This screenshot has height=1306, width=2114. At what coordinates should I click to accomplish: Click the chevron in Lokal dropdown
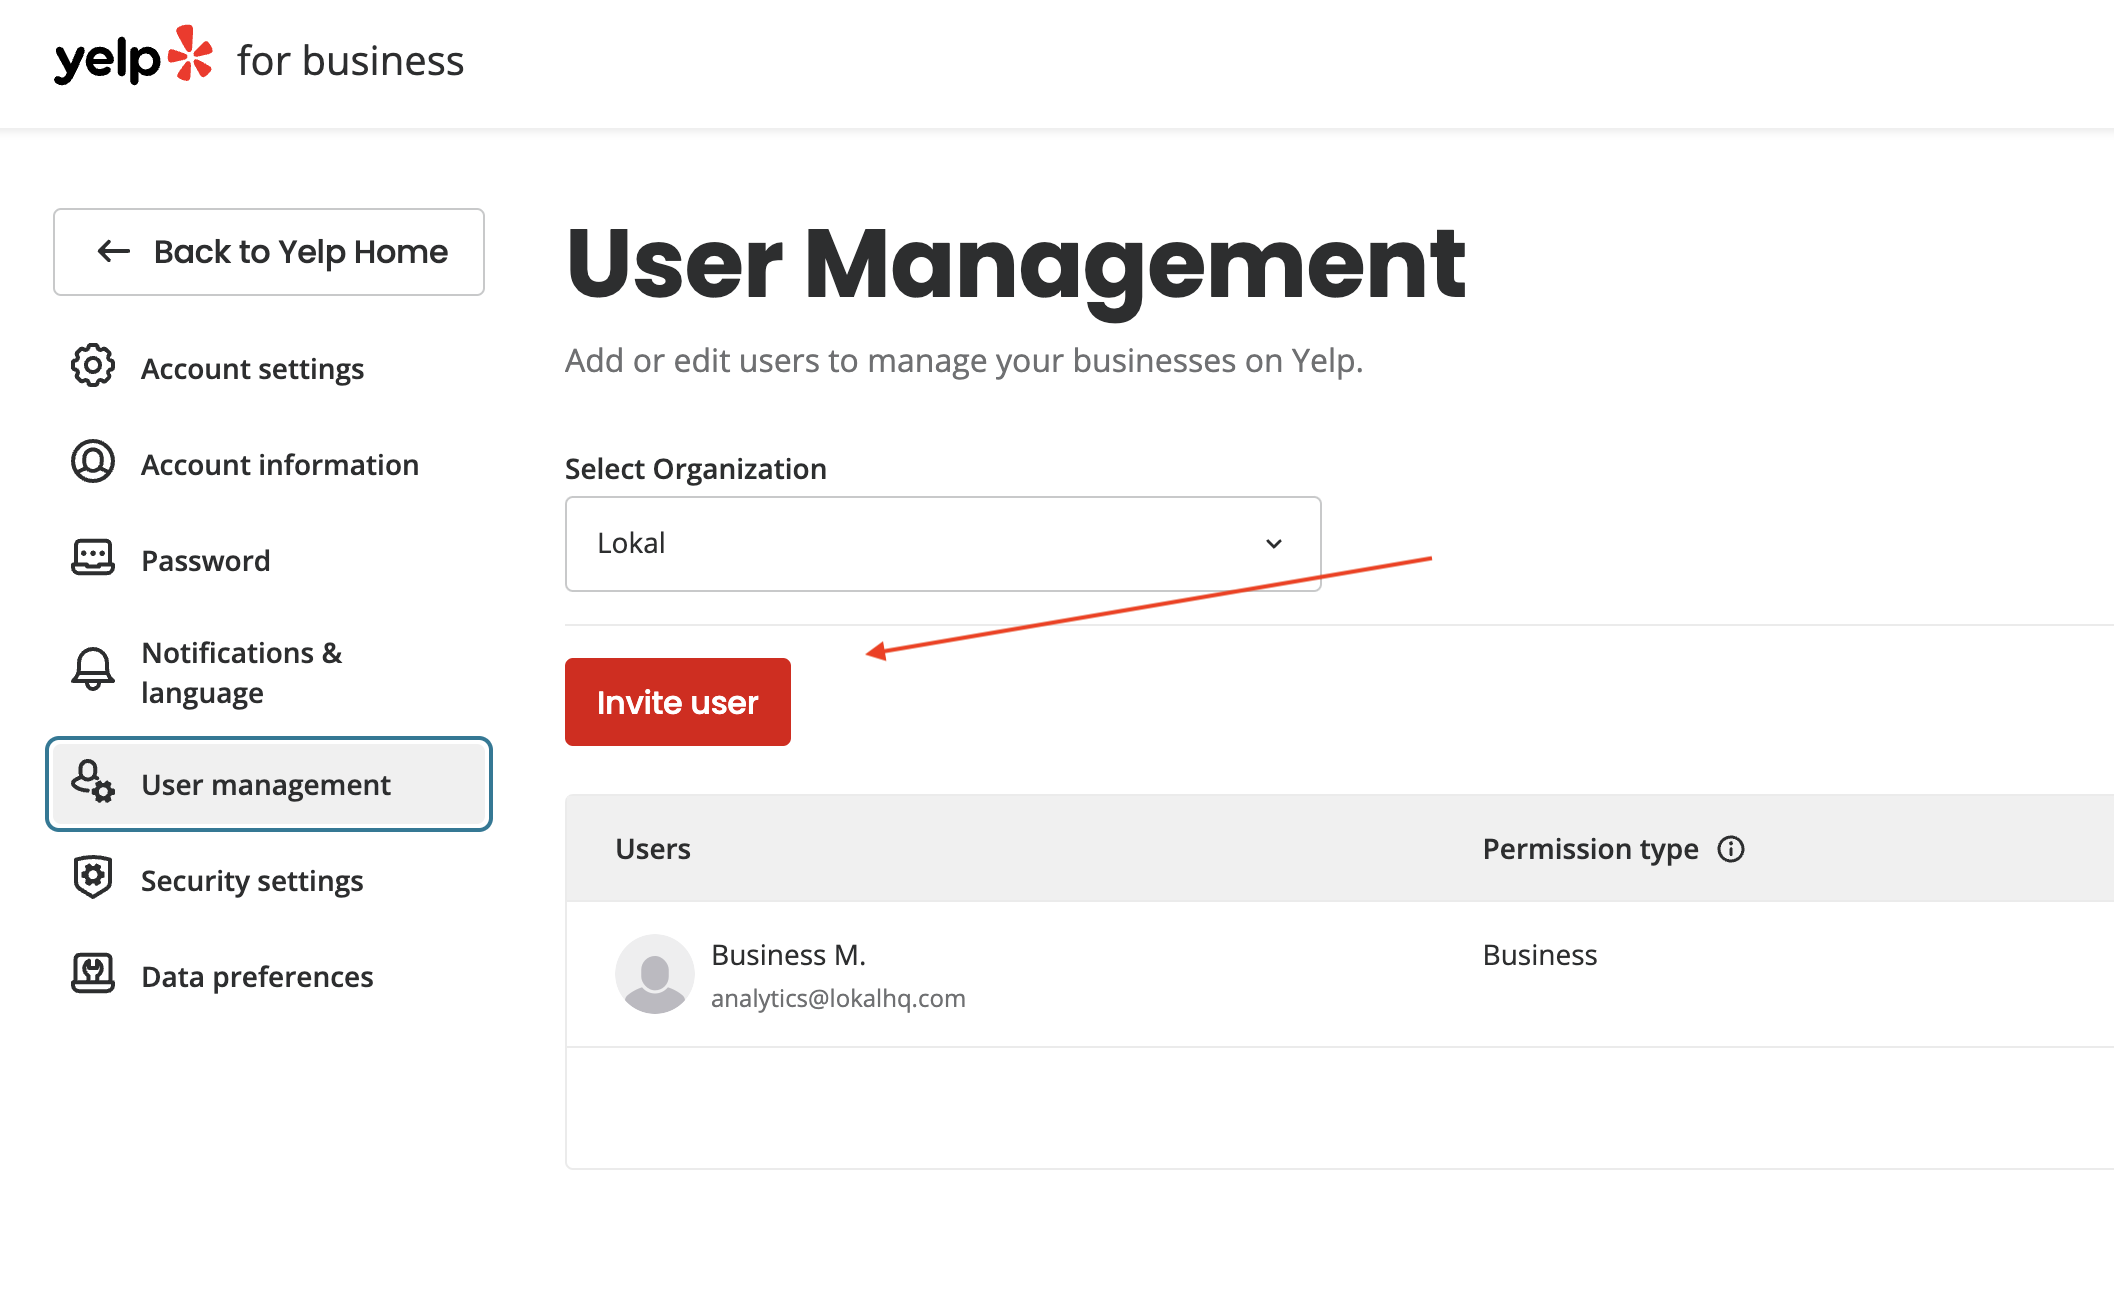(x=1274, y=544)
